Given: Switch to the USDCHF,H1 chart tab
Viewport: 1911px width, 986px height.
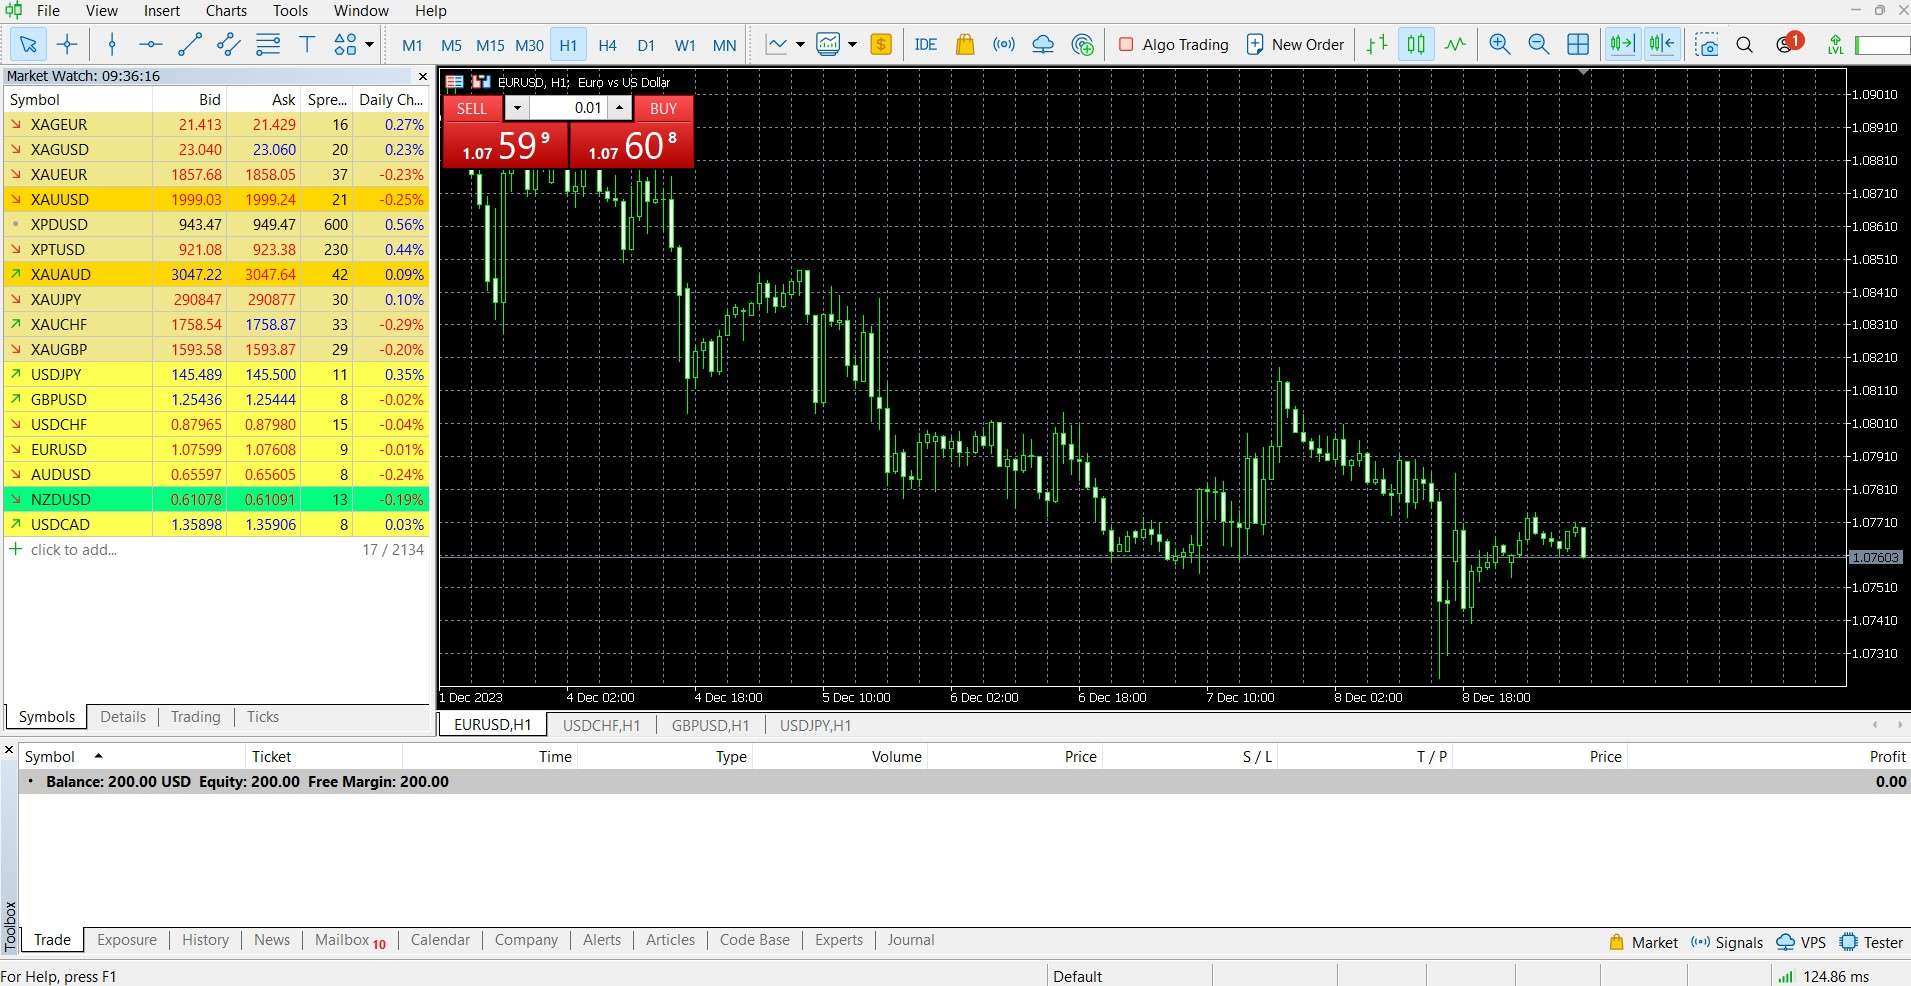Looking at the screenshot, I should (x=601, y=725).
